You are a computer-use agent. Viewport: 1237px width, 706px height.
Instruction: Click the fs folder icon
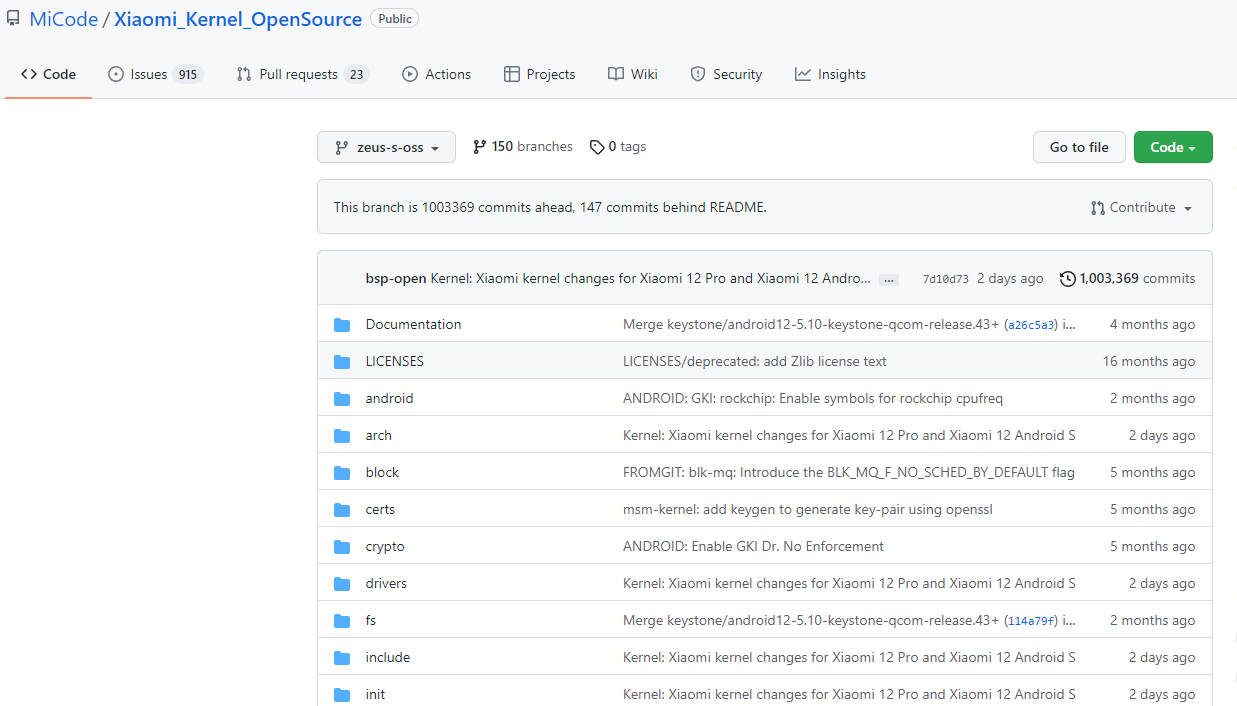point(342,620)
